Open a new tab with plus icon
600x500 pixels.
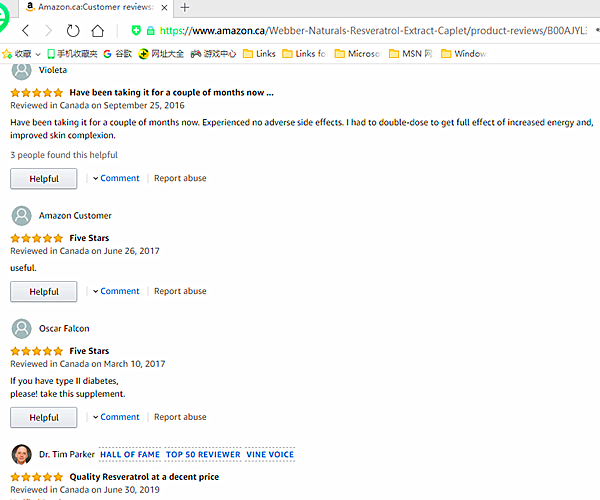coord(185,7)
